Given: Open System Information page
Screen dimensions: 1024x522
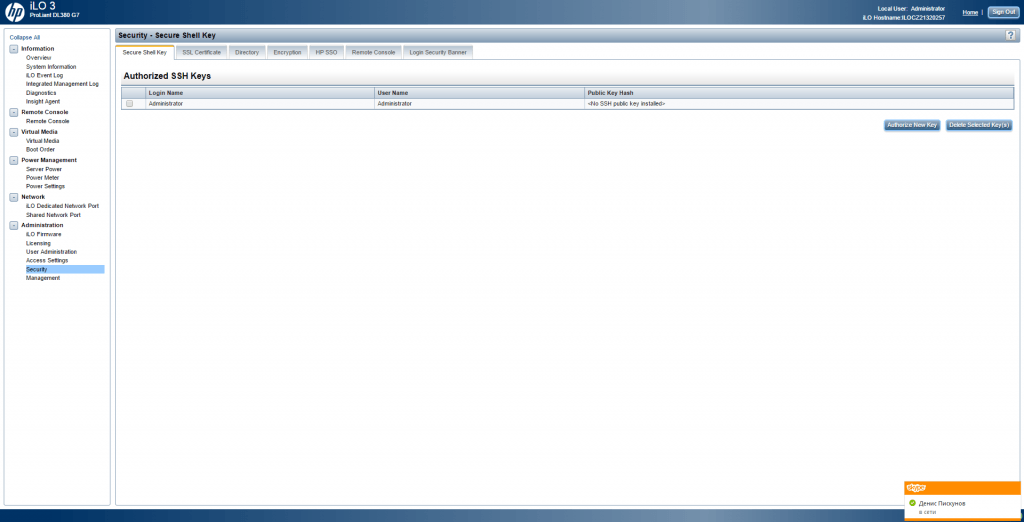Looking at the screenshot, I should point(51,67).
